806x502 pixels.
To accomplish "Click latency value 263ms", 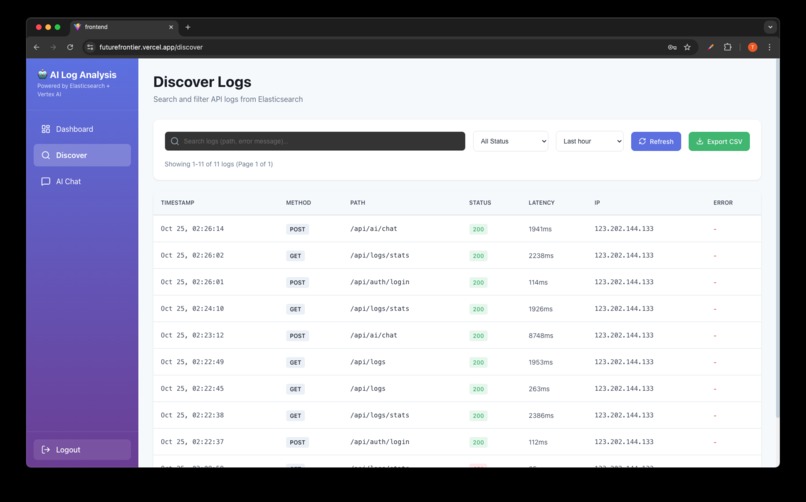I will pyautogui.click(x=539, y=389).
